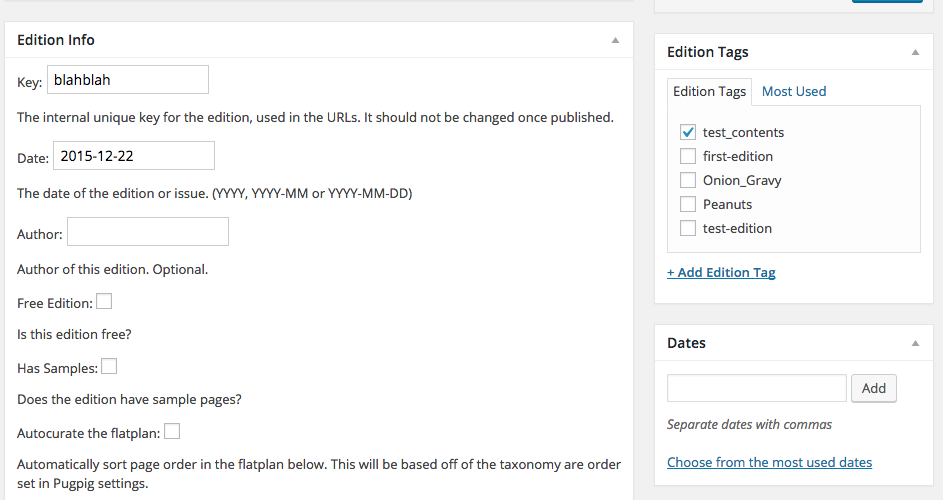Focus the Date input field
This screenshot has width=943, height=500.
click(134, 155)
